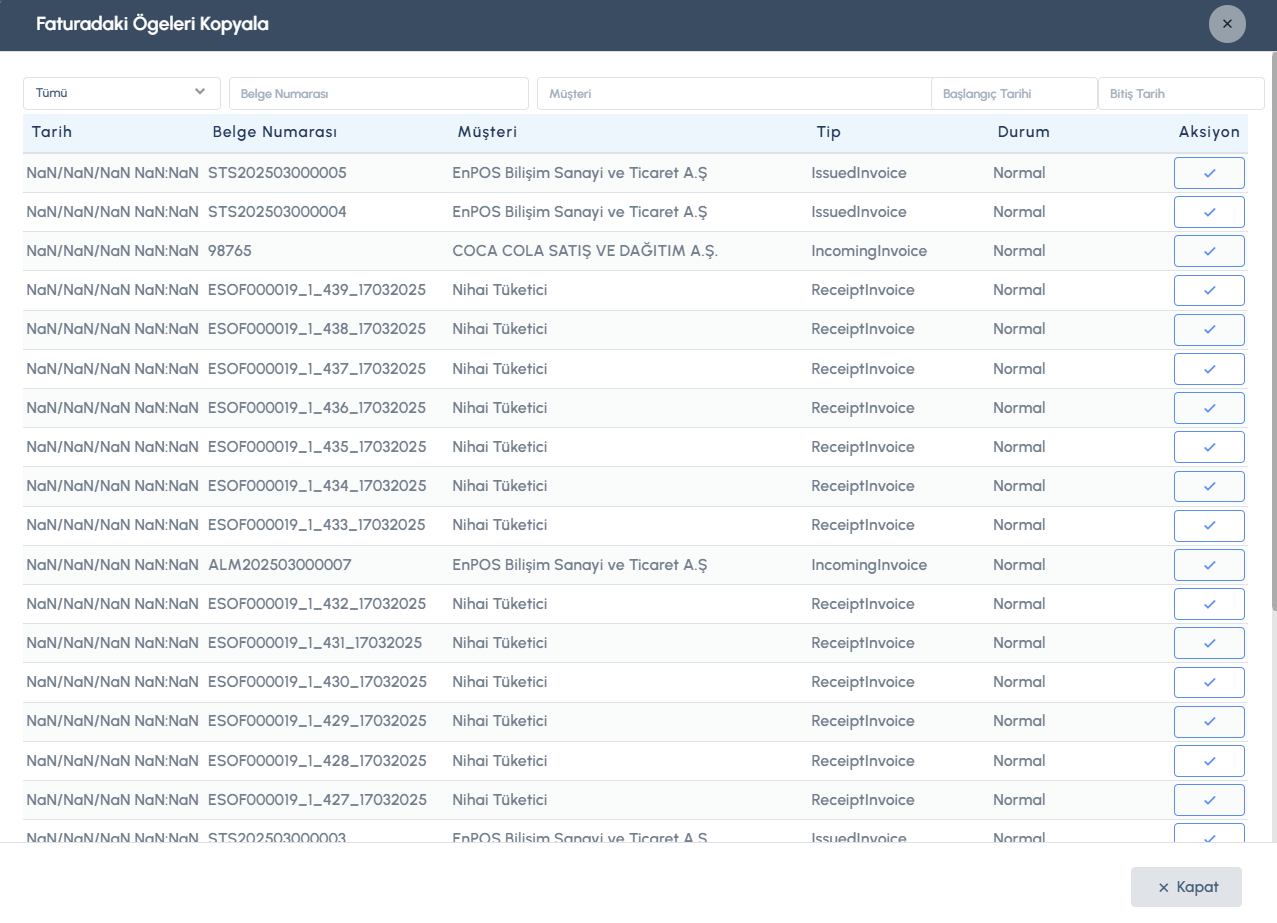This screenshot has width=1277, height=923.
Task: Open the Tümü type filter dropdown
Action: (121, 93)
